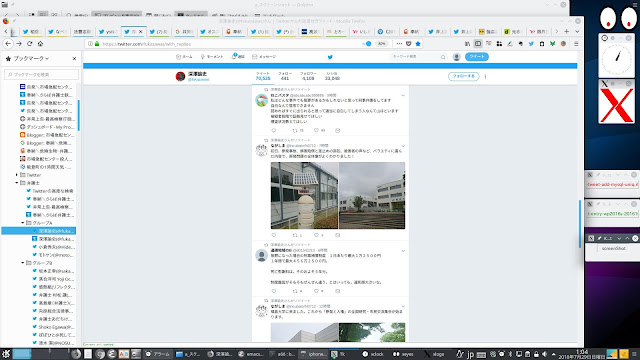The image size is (640, 360).
Task: Collapse the グループB bookmark folder
Action: pos(23,263)
